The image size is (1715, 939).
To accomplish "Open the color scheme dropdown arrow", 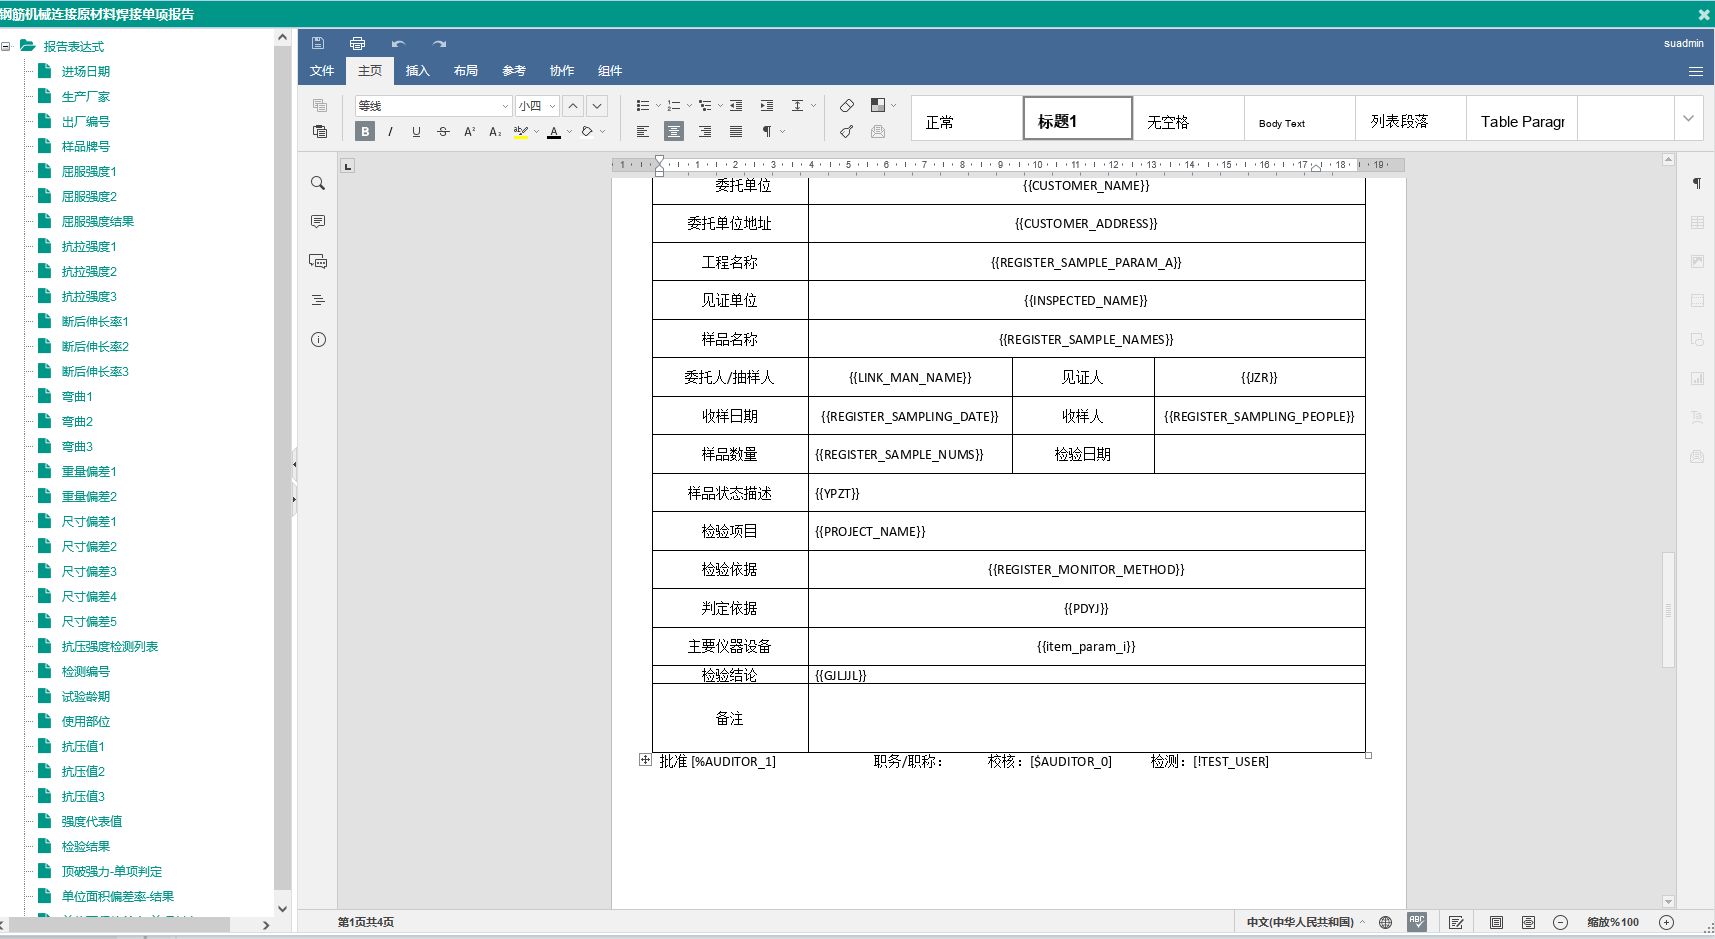I will pyautogui.click(x=894, y=105).
